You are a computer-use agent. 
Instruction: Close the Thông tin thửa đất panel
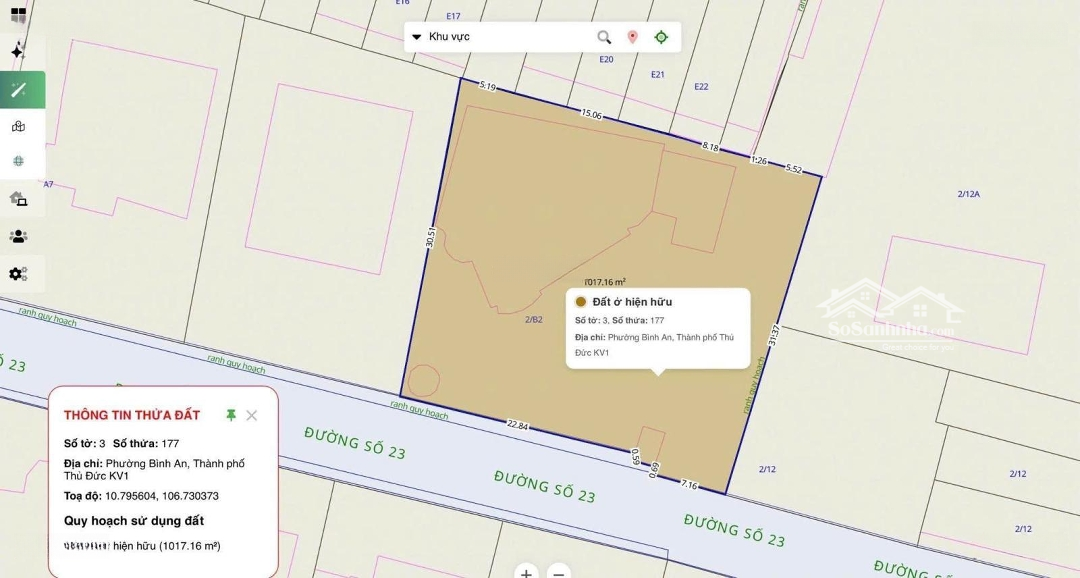[252, 415]
